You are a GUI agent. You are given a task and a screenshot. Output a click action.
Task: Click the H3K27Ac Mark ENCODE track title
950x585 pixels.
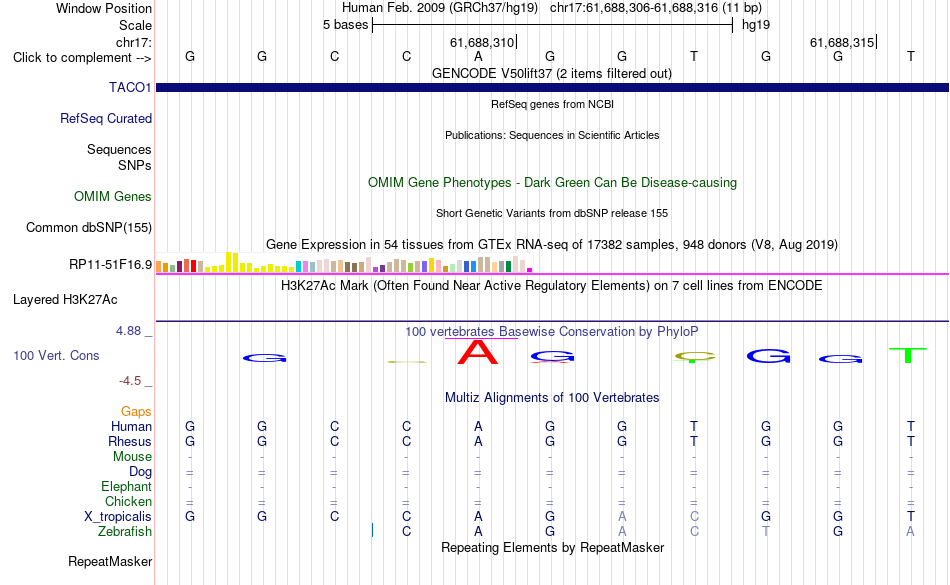click(x=552, y=285)
